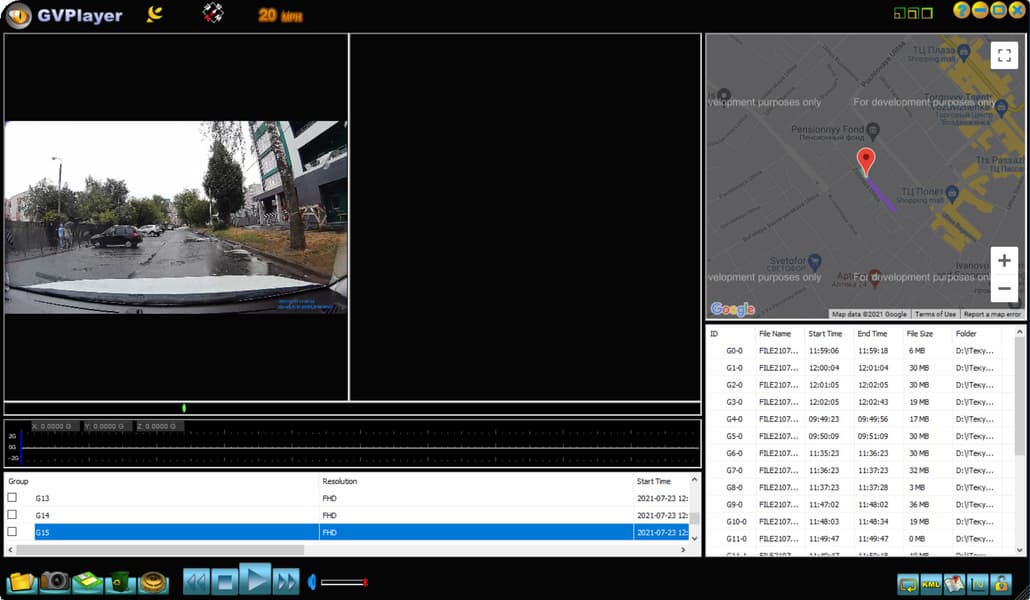The image size is (1030, 600).
Task: Click Report a map error link
Action: pyautogui.click(x=992, y=314)
